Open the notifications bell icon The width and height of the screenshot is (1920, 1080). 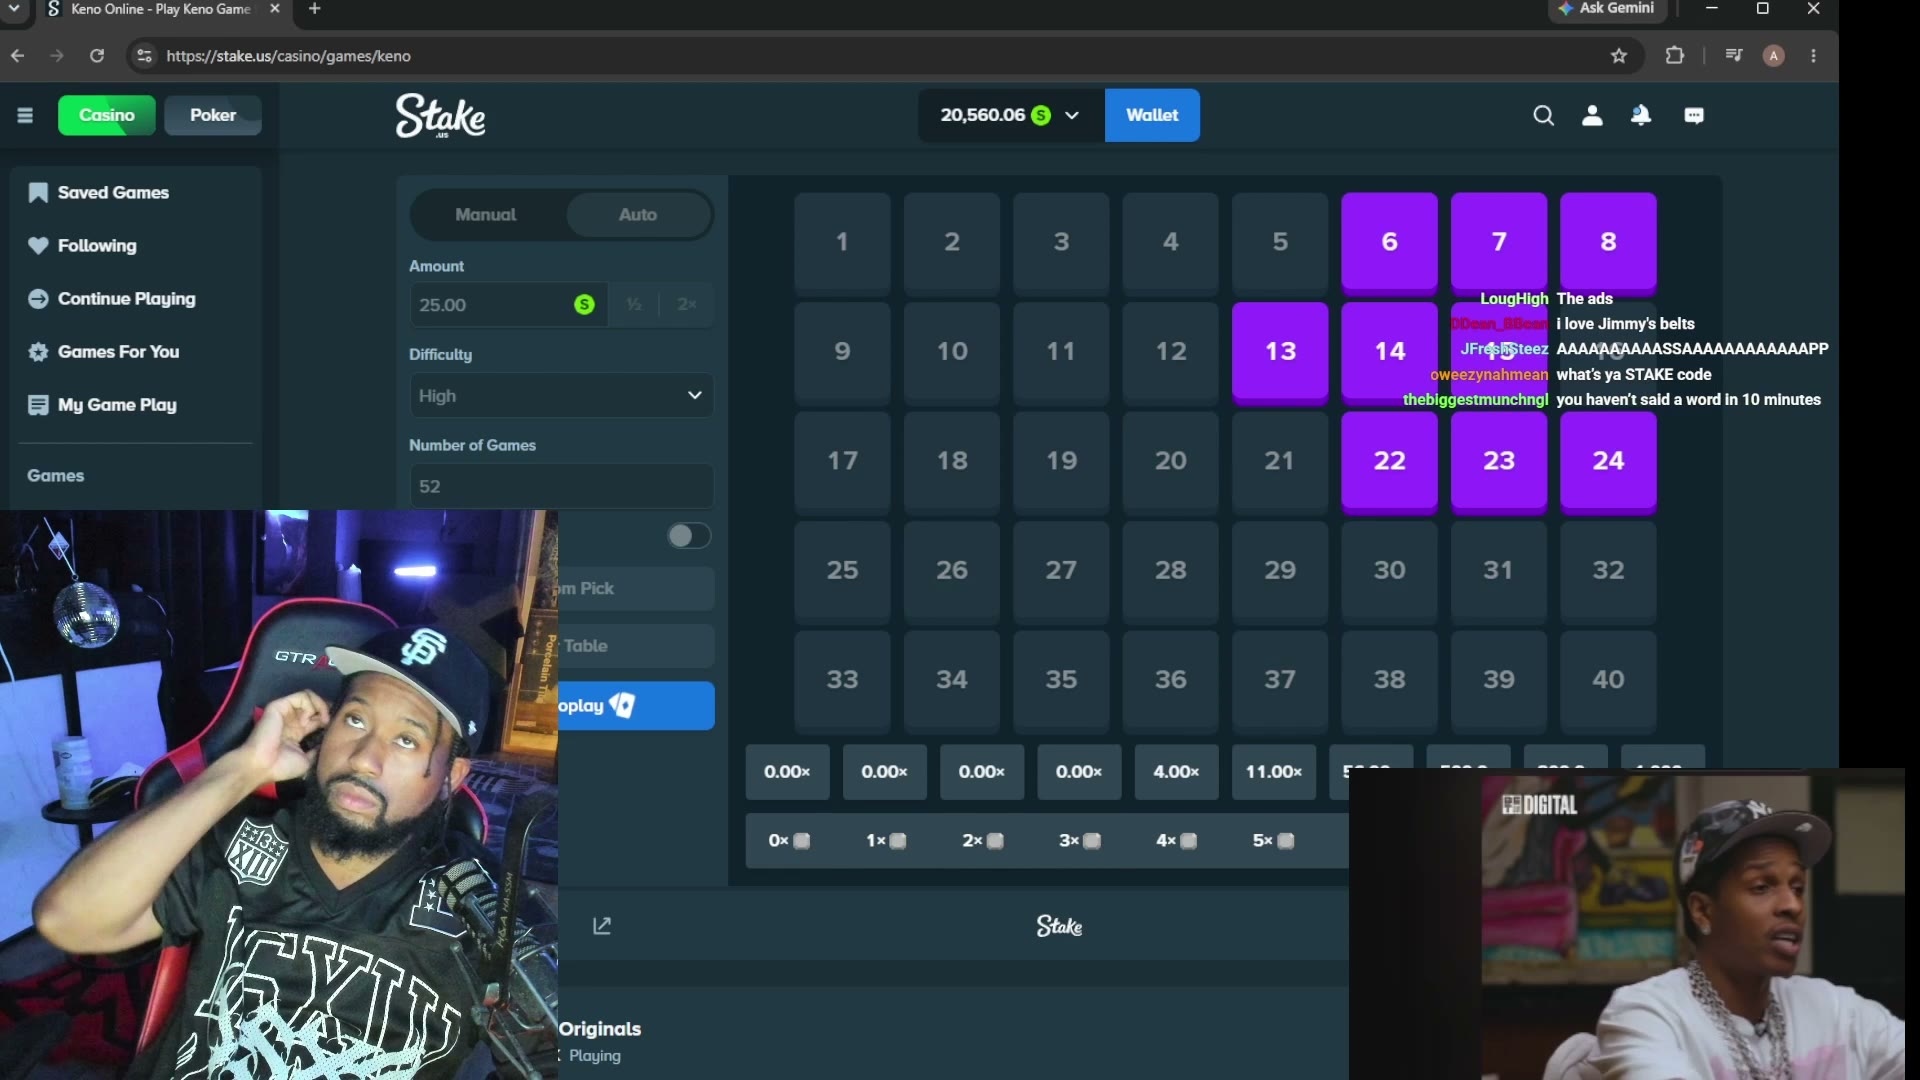tap(1641, 116)
